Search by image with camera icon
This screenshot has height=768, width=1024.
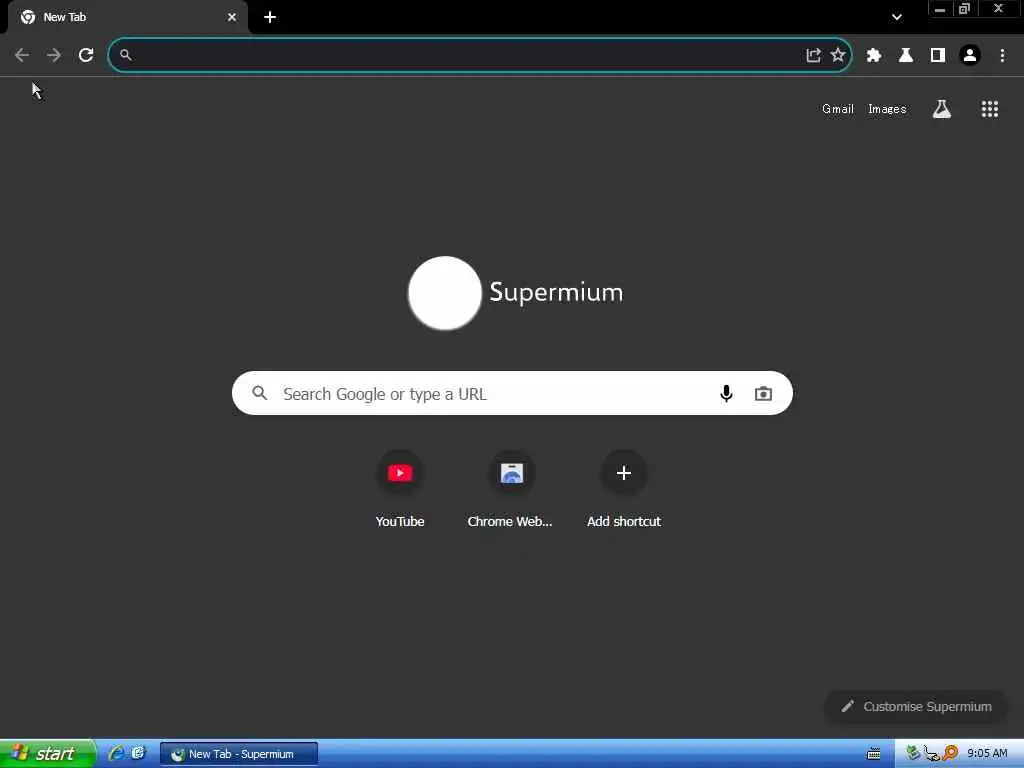click(763, 394)
